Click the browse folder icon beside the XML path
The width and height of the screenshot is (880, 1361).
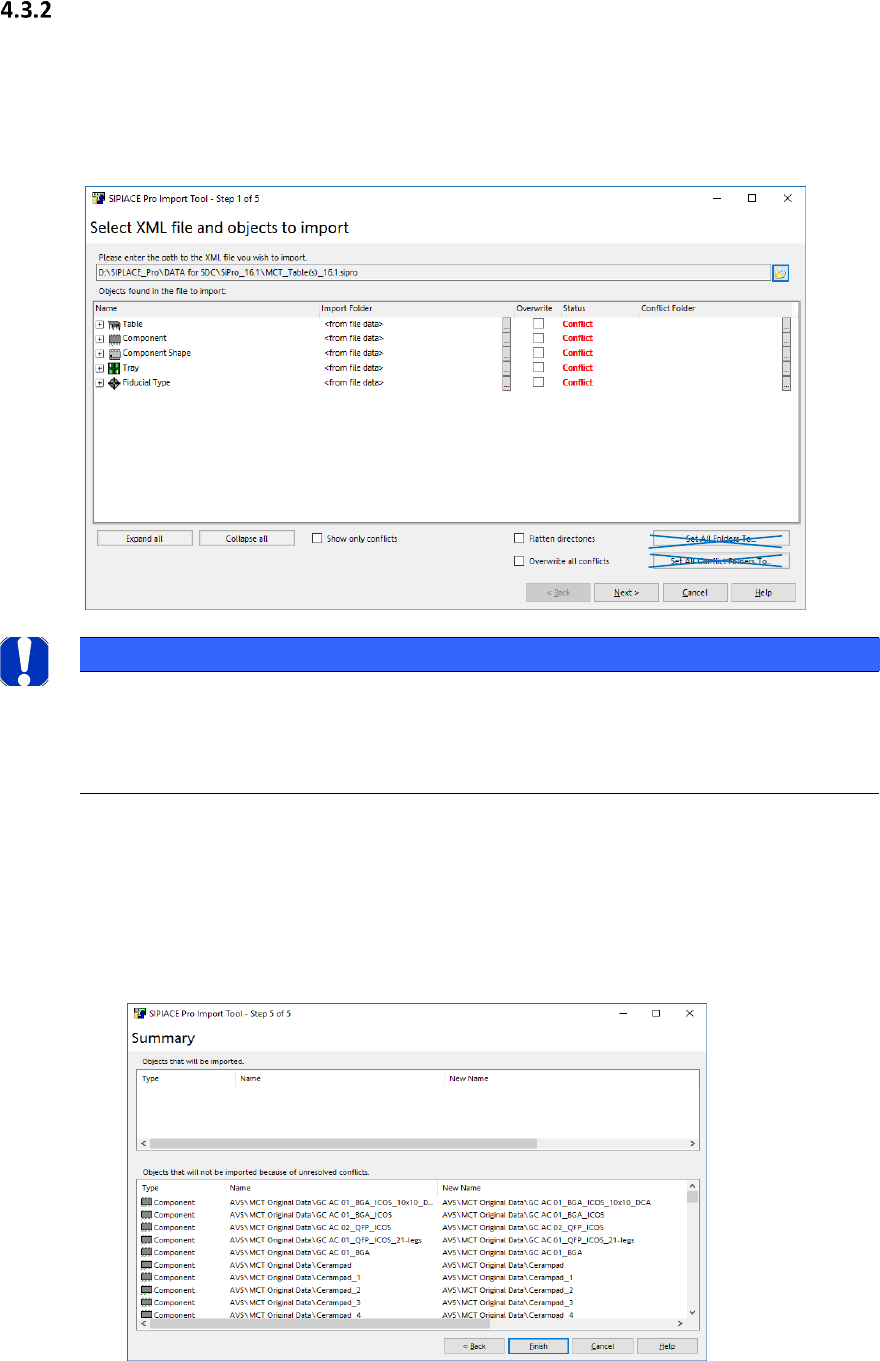780,272
